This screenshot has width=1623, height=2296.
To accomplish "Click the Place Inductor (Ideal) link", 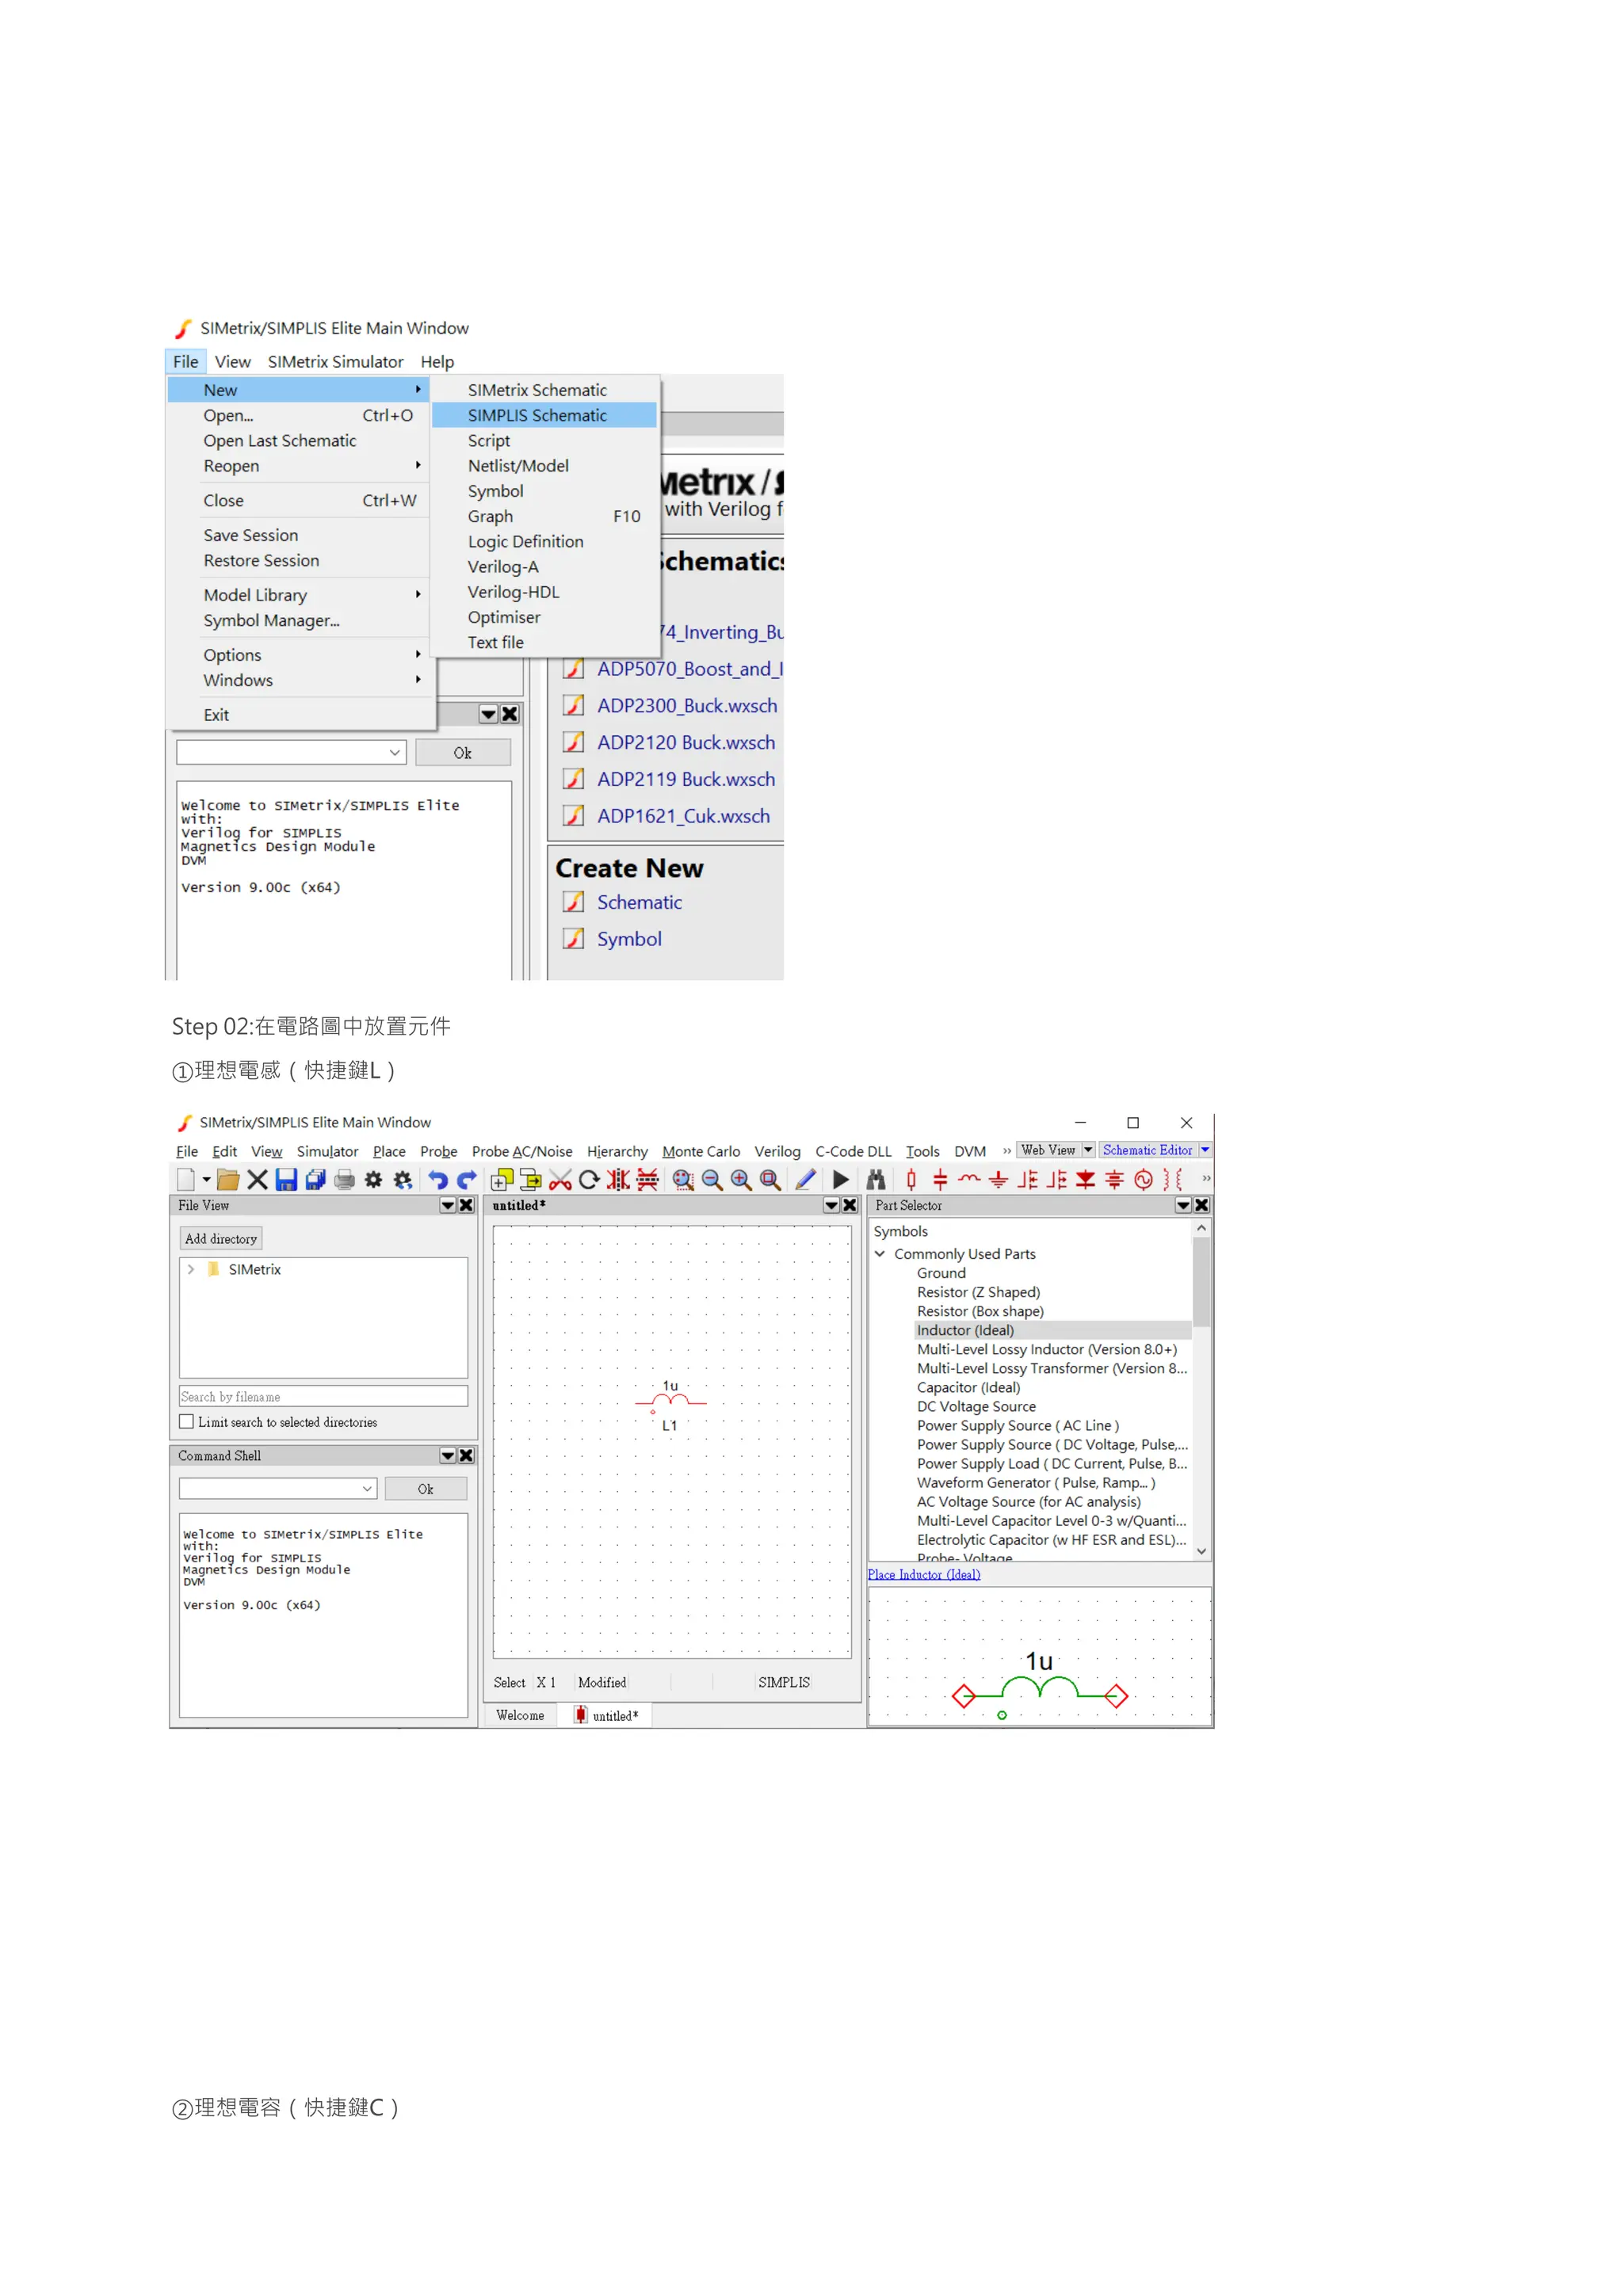I will [923, 1575].
